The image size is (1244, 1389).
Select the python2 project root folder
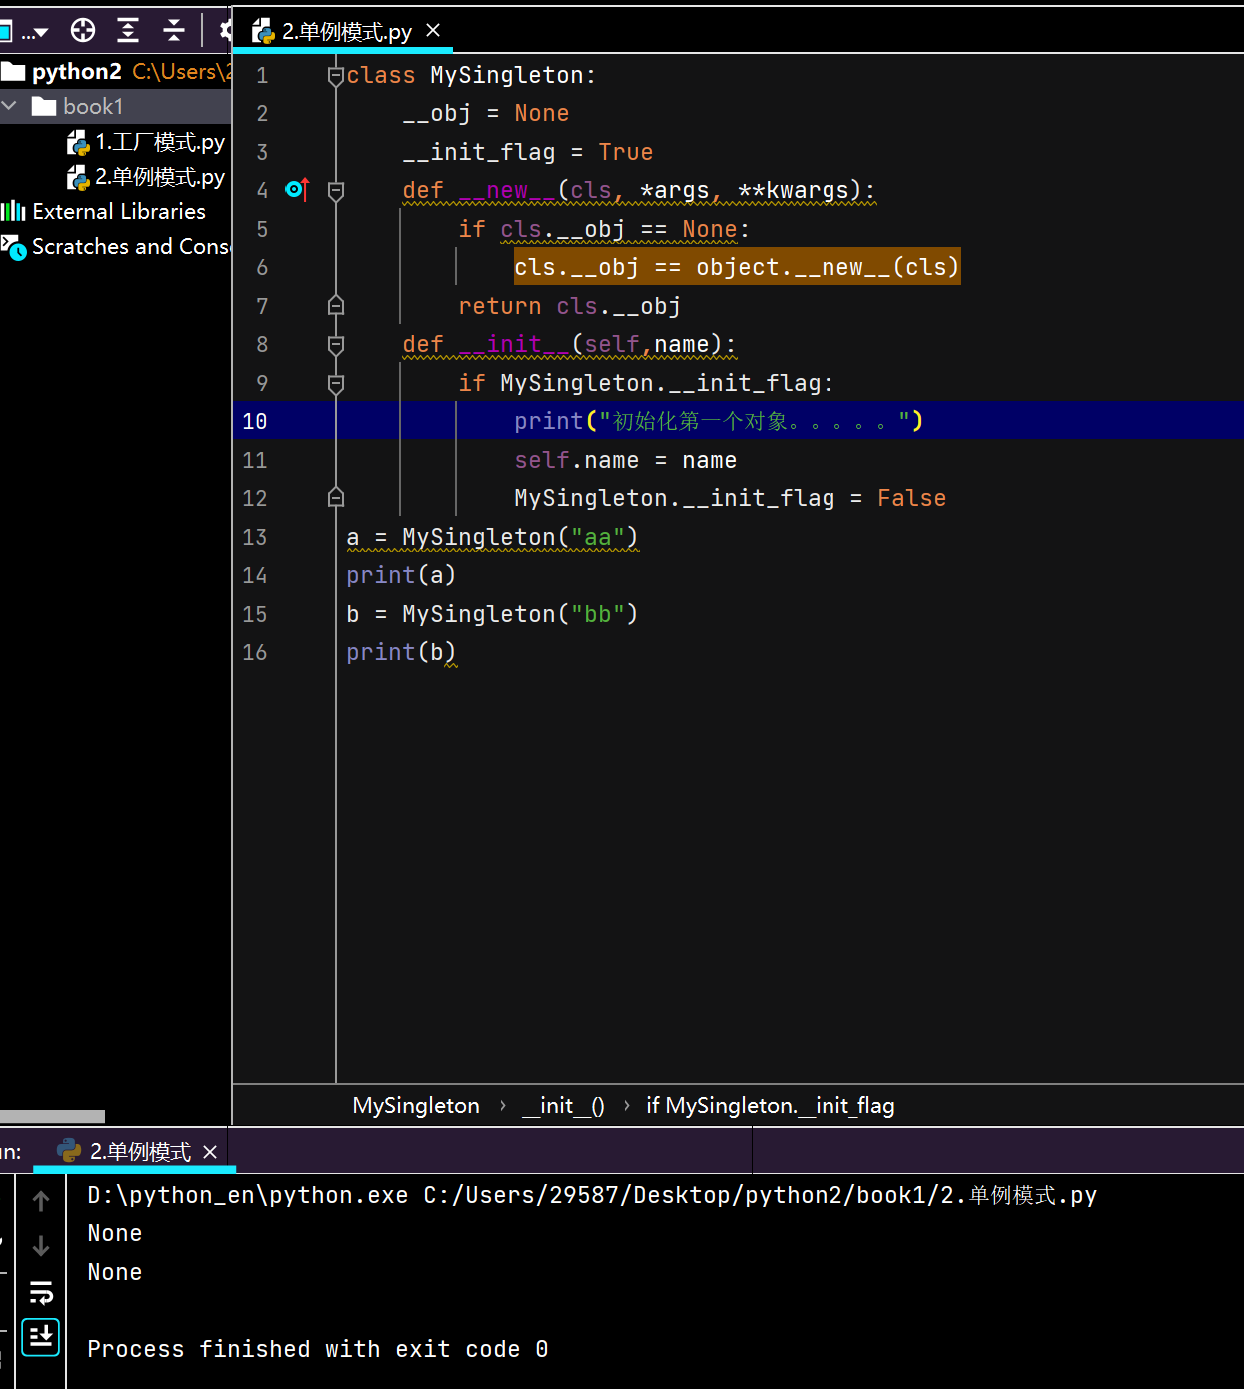(x=116, y=72)
